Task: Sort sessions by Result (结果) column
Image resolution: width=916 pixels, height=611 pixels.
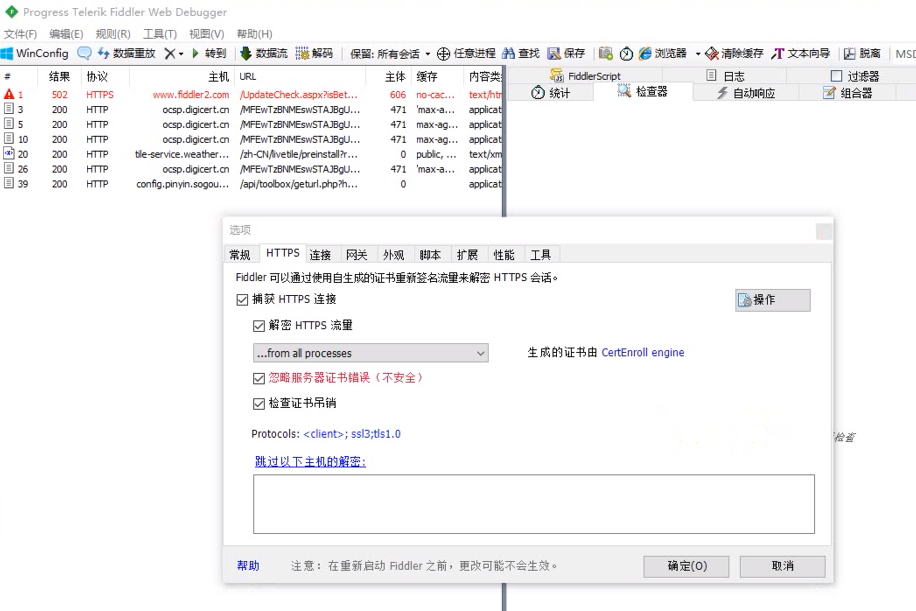Action: point(59,77)
